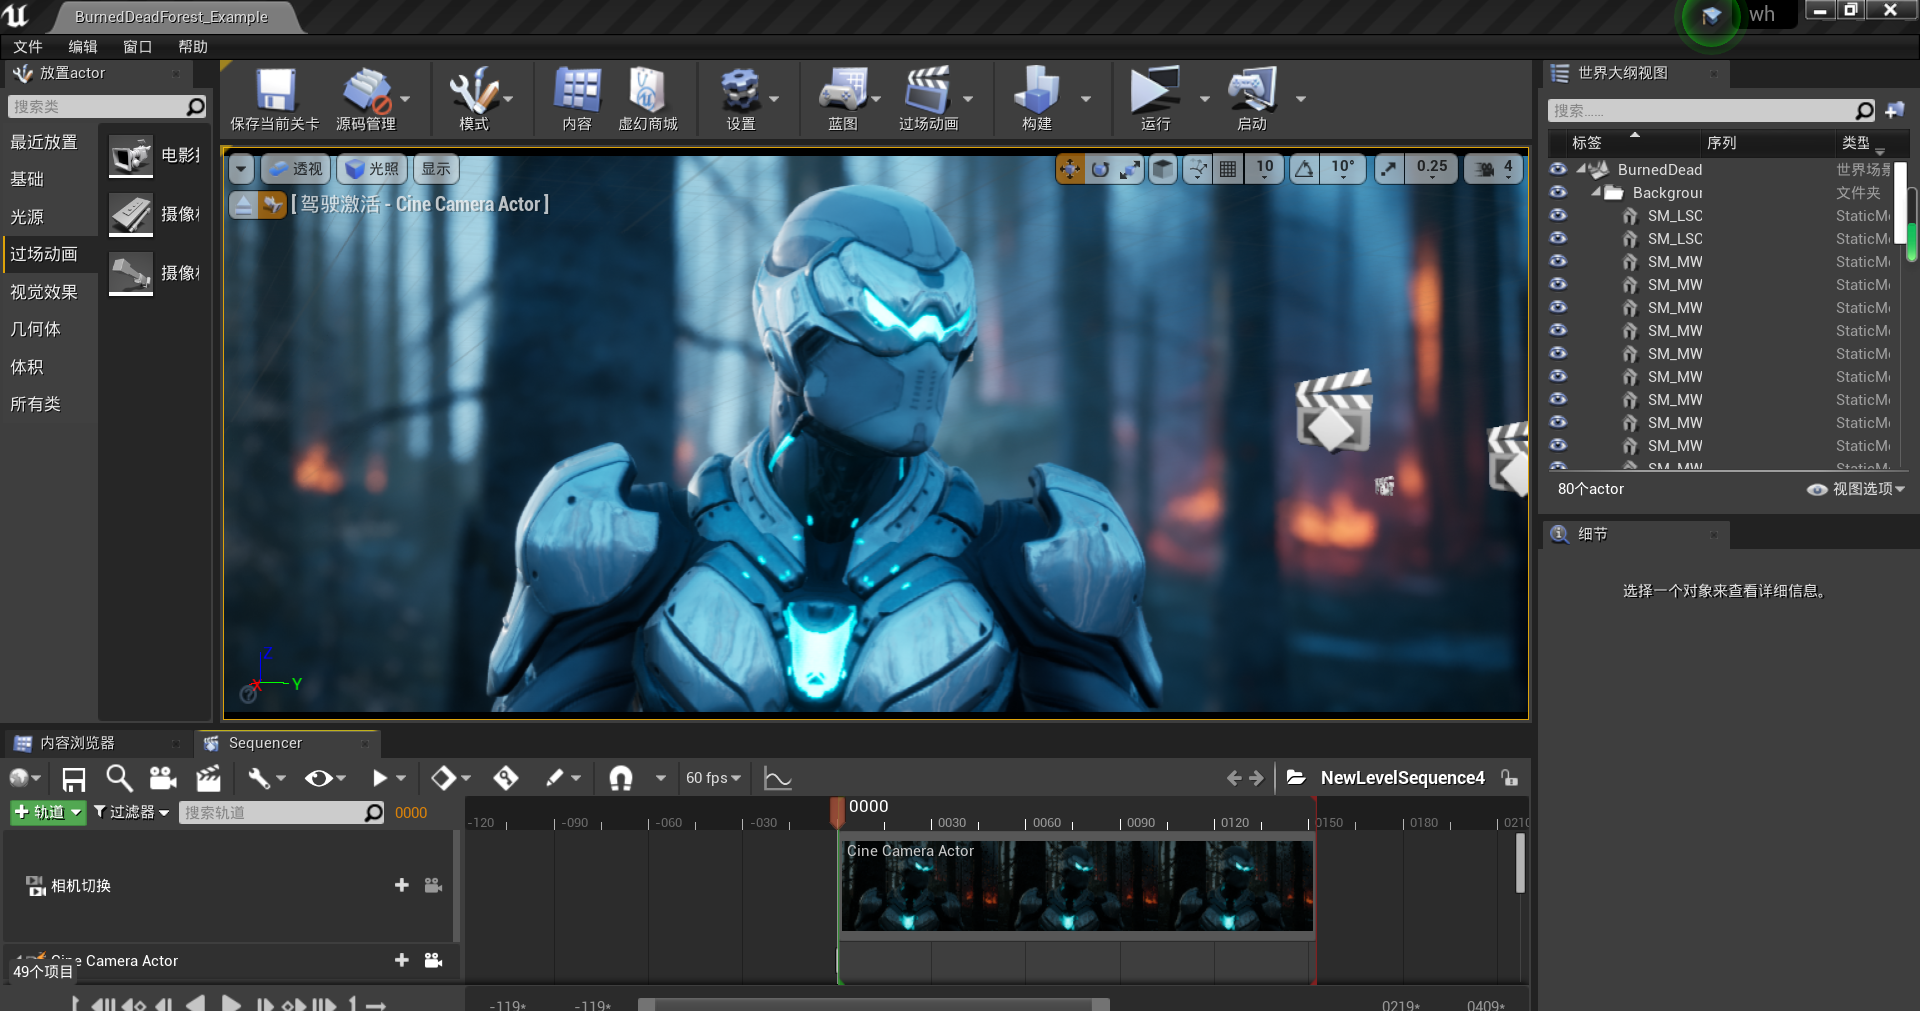Viewport: 1920px width, 1011px height.
Task: Open the 帮助 menu
Action: [x=193, y=47]
